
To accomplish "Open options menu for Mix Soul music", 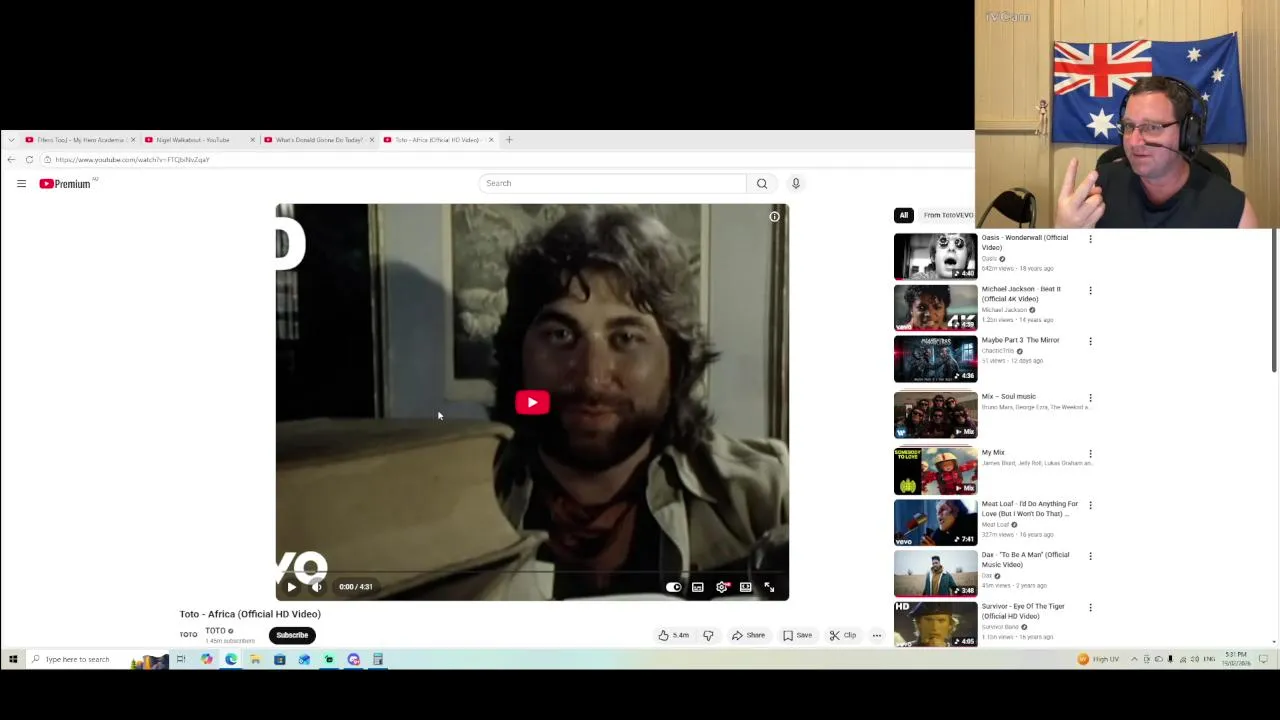I will (1090, 397).
